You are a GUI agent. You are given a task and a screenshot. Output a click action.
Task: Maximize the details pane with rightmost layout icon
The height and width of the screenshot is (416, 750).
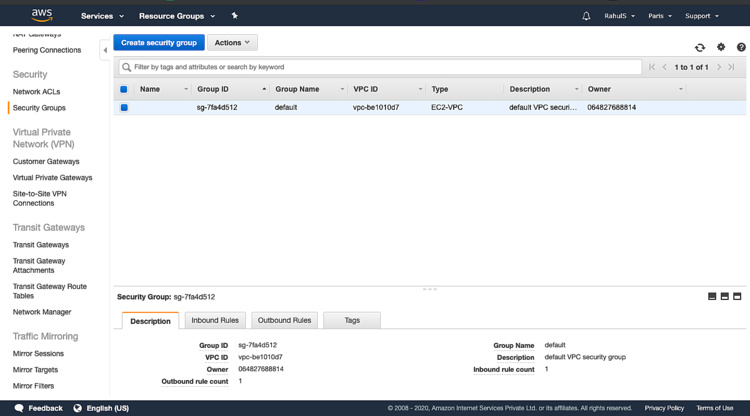[x=737, y=297]
